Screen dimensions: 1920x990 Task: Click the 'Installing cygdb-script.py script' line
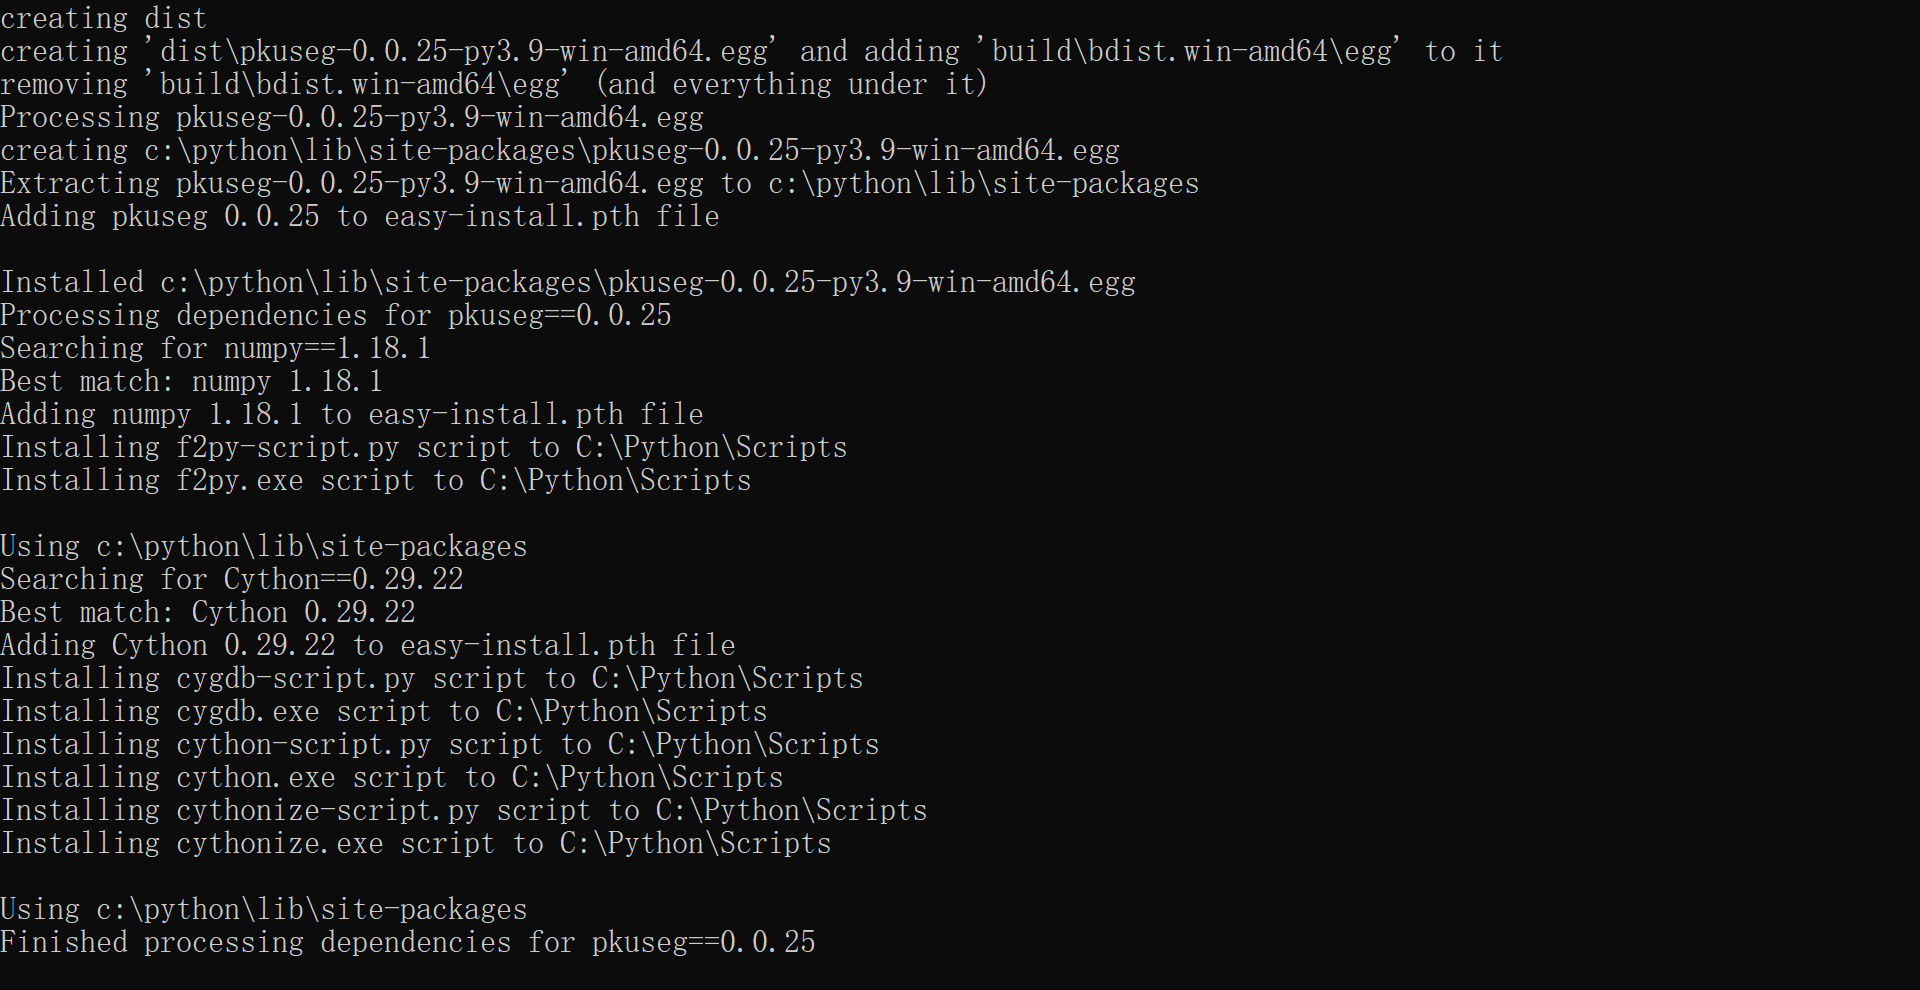click(432, 678)
